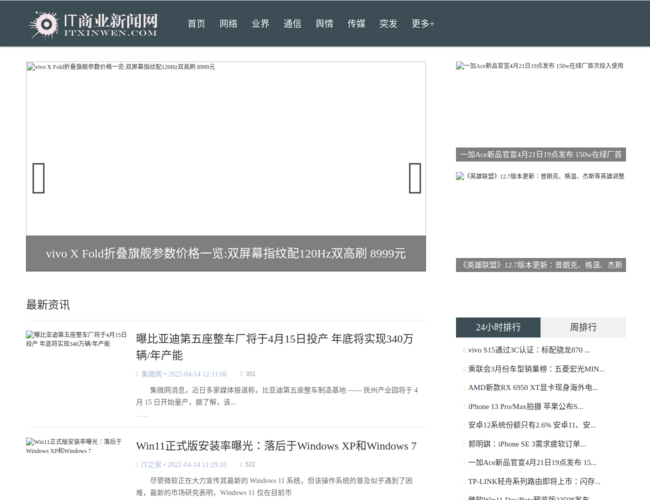The height and width of the screenshot is (500, 650).
Task: Go to 首页 in the navigation
Action: pos(196,24)
